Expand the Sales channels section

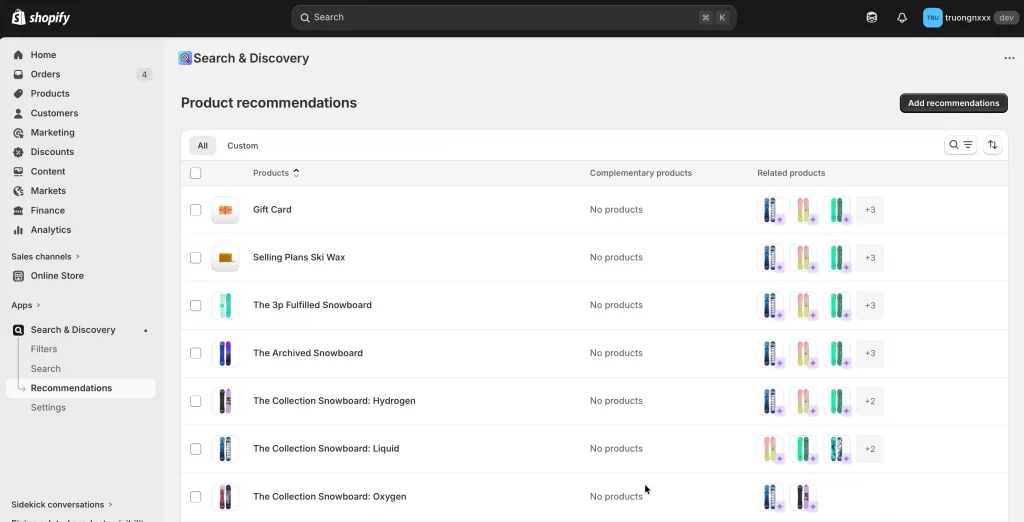tap(46, 257)
